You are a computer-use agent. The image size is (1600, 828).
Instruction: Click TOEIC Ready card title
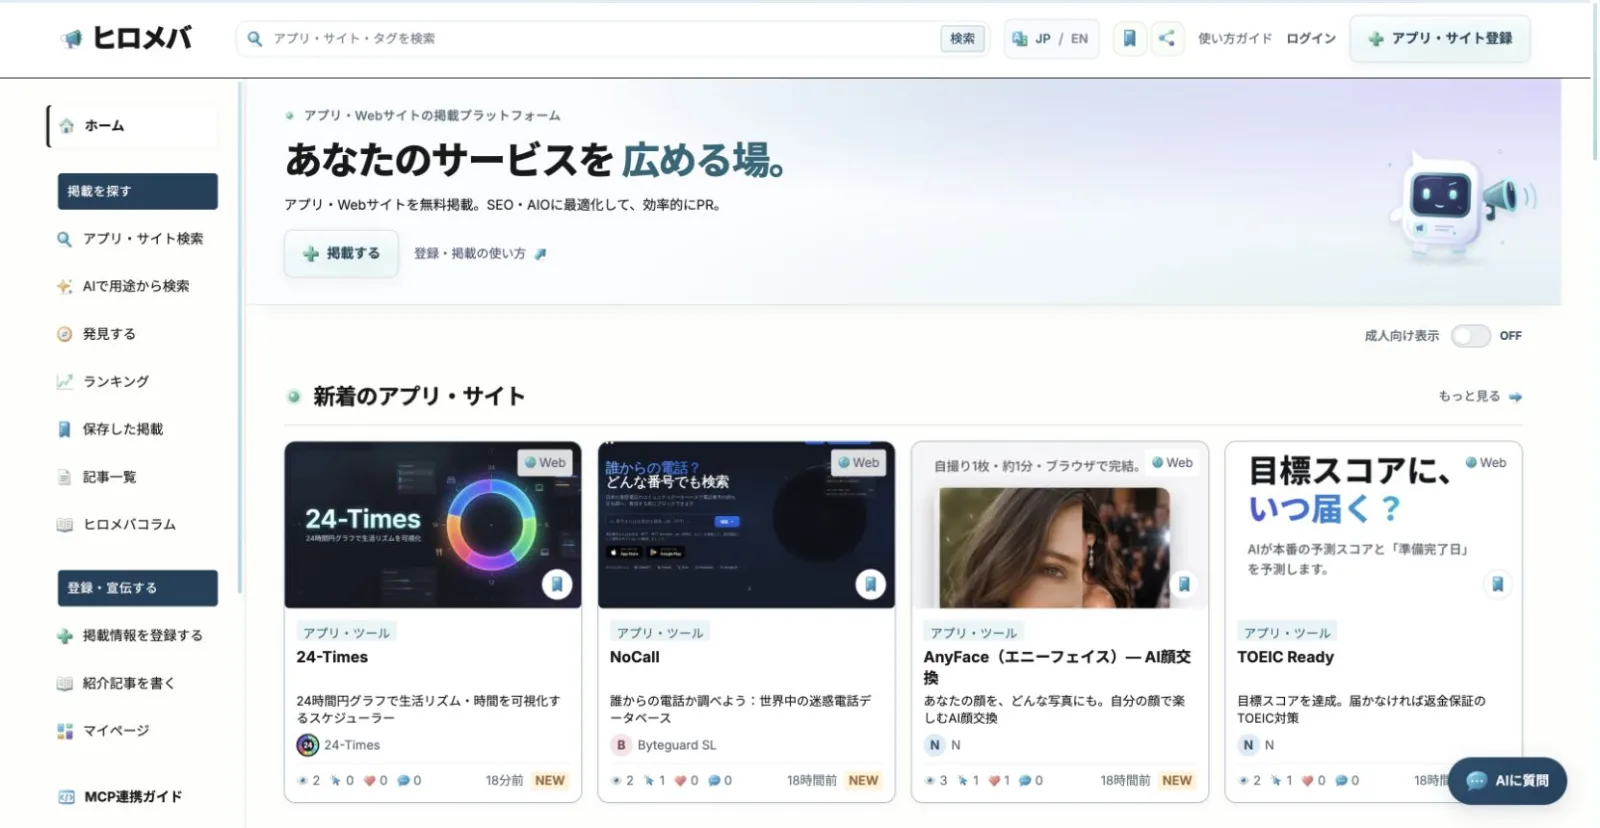[x=1285, y=657]
